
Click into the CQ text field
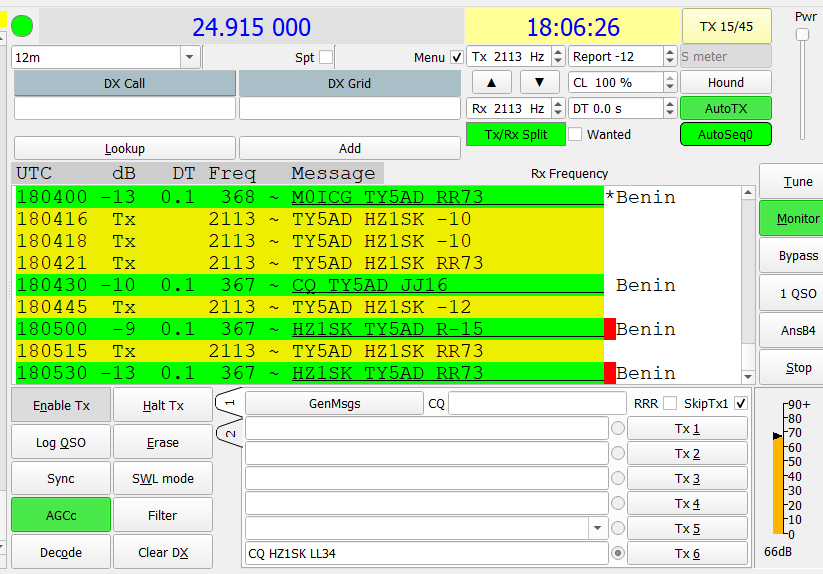click(537, 403)
